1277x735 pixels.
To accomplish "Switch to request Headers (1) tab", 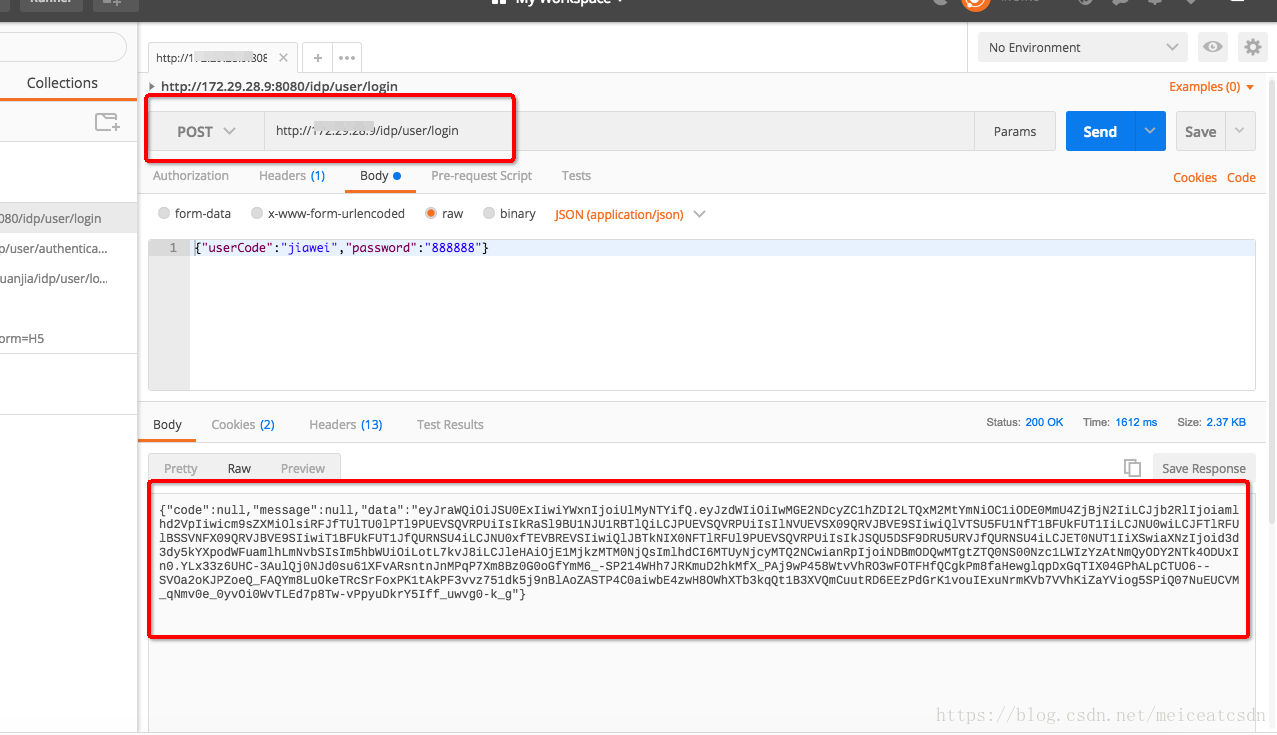I will click(x=292, y=175).
